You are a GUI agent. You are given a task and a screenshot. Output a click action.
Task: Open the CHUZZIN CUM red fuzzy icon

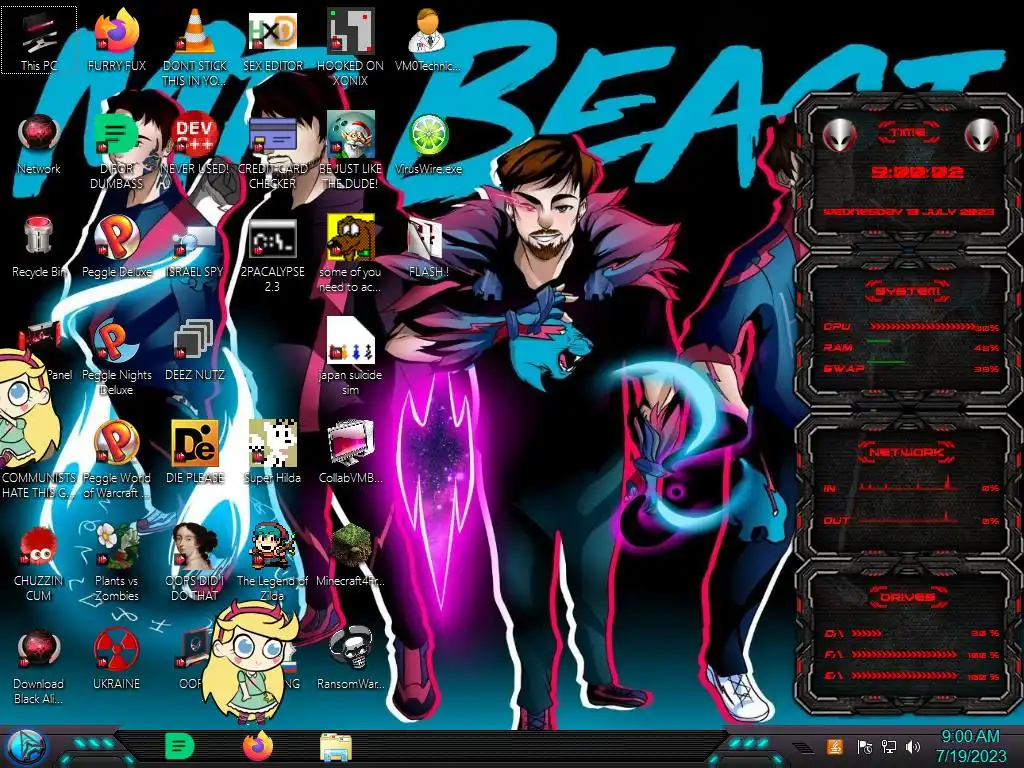(x=39, y=563)
